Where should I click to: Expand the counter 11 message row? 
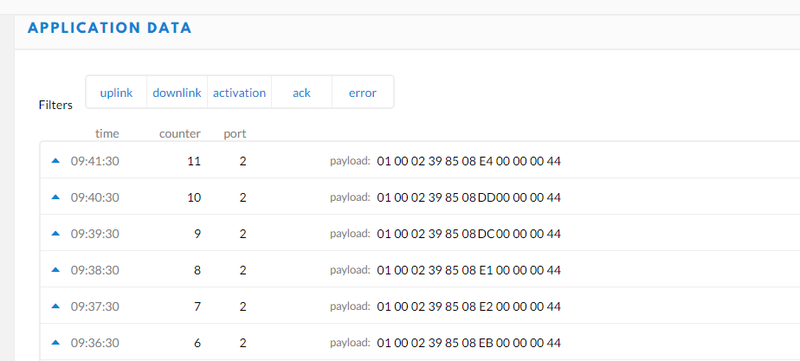420,161
